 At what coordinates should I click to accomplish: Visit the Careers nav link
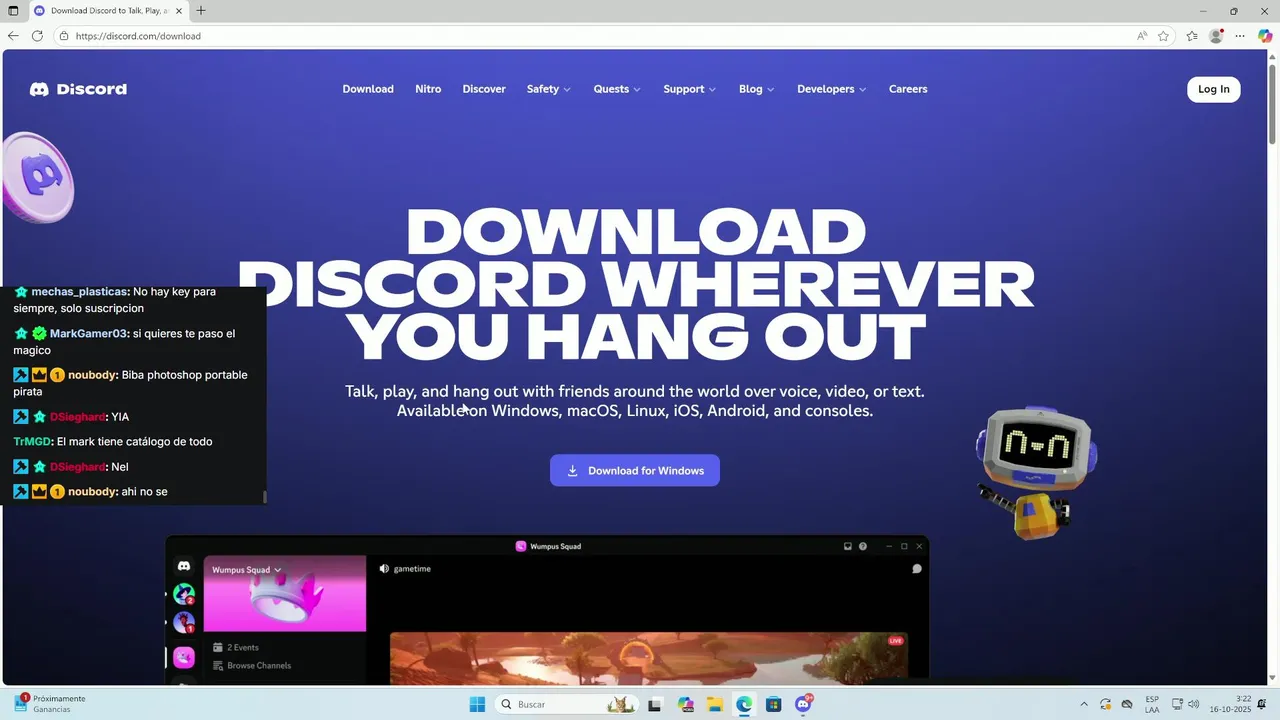pos(908,89)
